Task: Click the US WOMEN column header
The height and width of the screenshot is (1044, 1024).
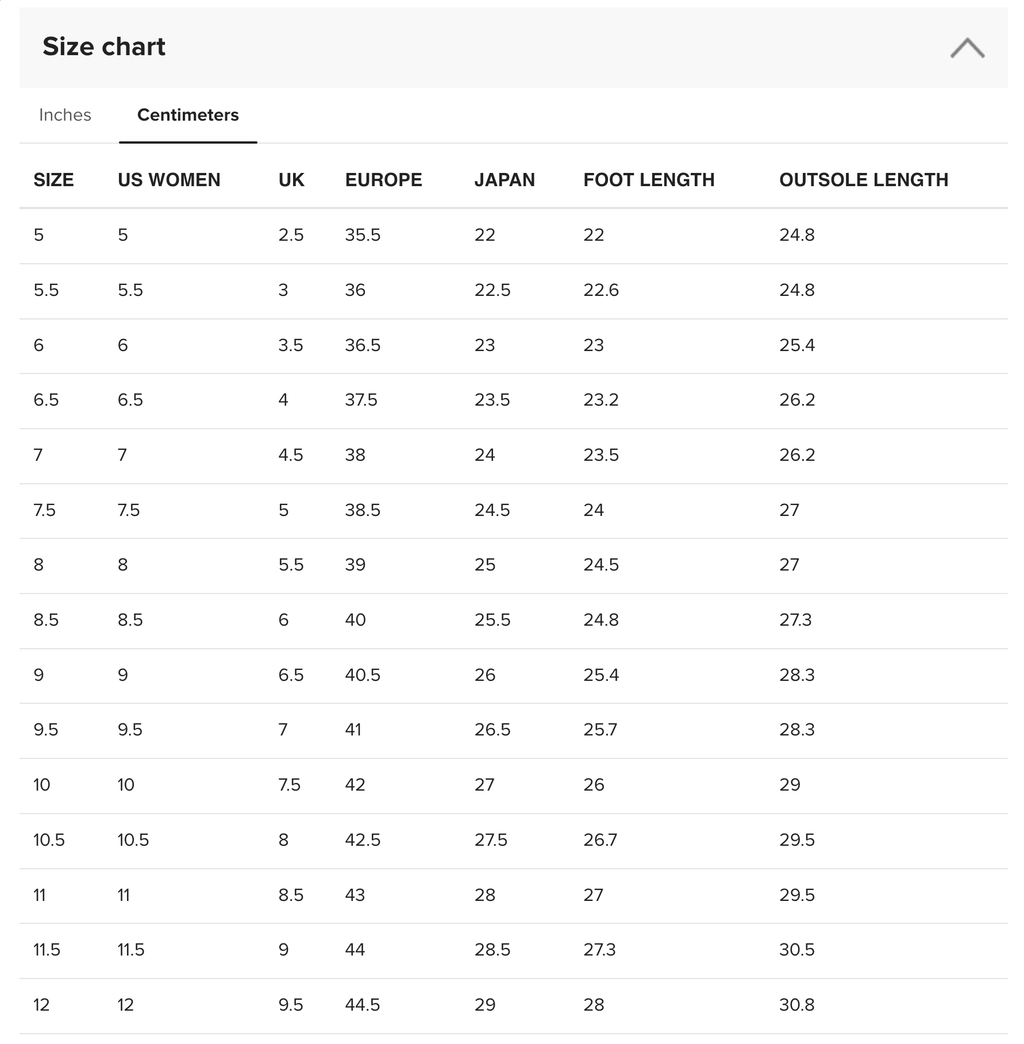Action: (x=169, y=180)
